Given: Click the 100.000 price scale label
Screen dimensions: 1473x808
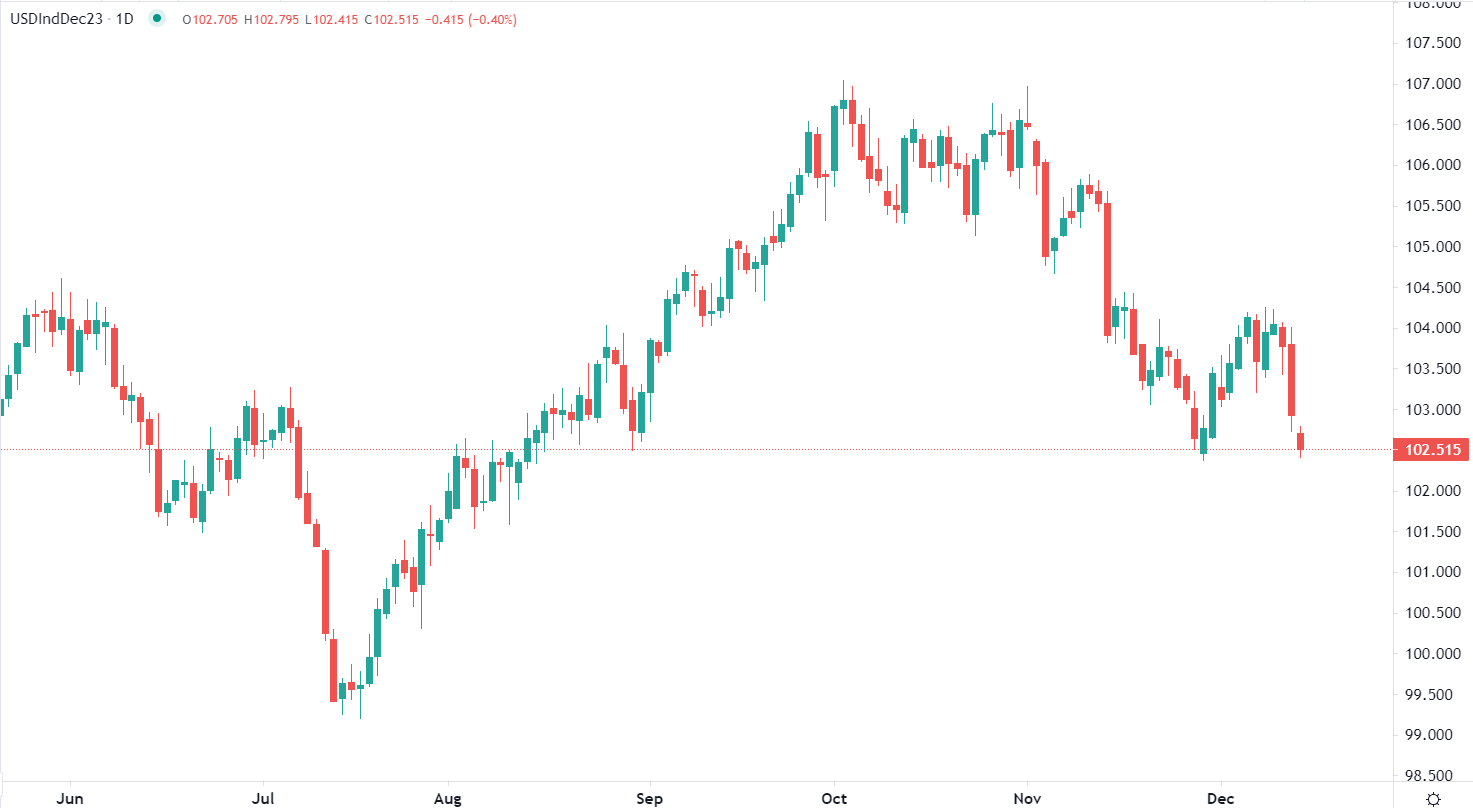Looking at the screenshot, I should tap(1433, 654).
